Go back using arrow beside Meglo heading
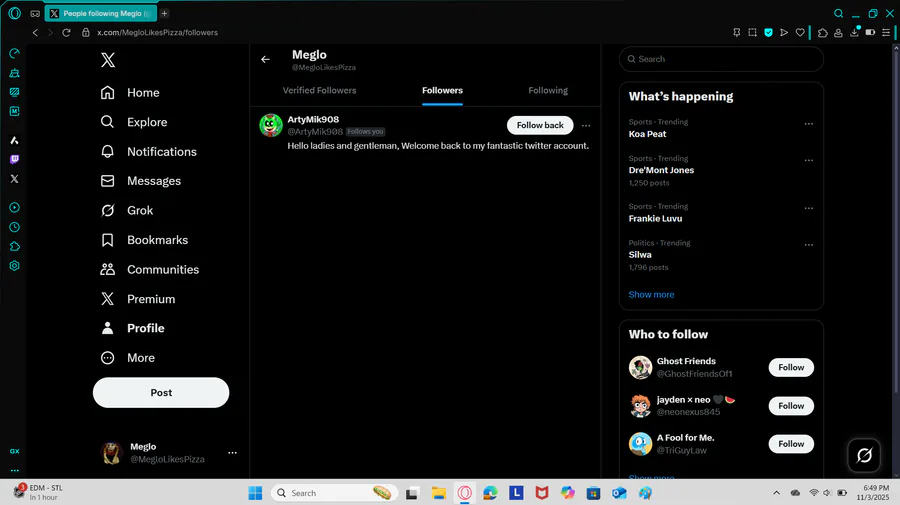This screenshot has height=505, width=900. pos(265,59)
